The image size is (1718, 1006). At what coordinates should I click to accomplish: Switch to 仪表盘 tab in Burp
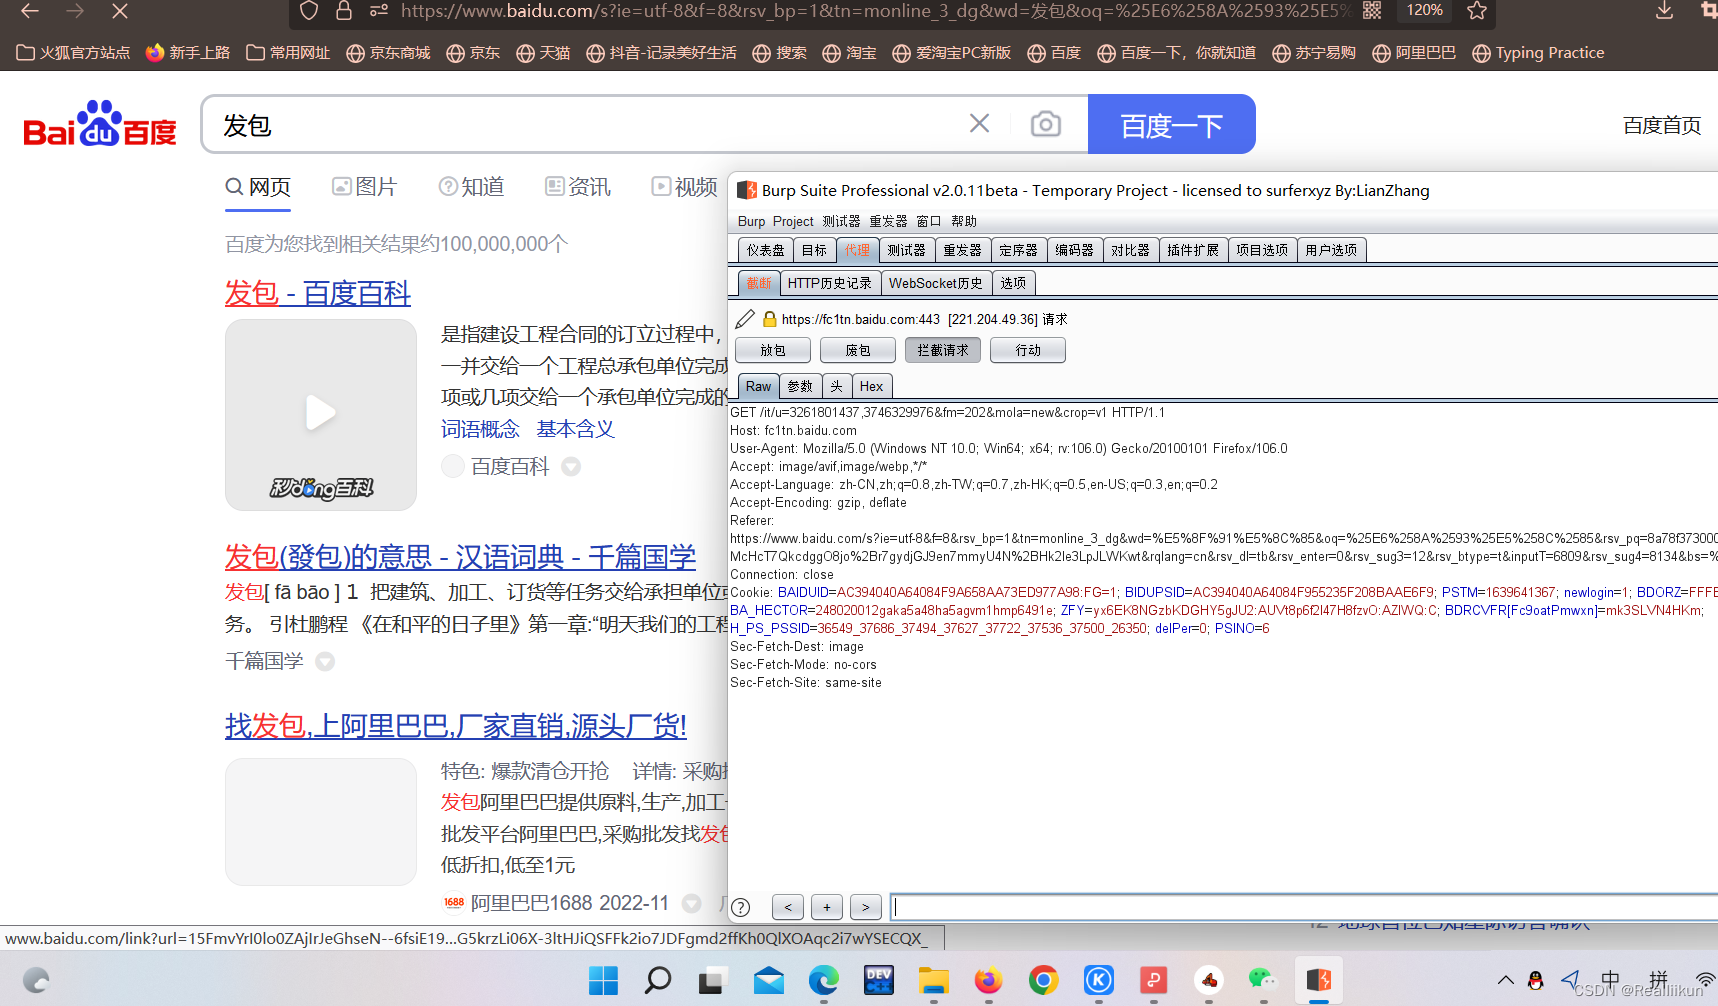tap(765, 250)
